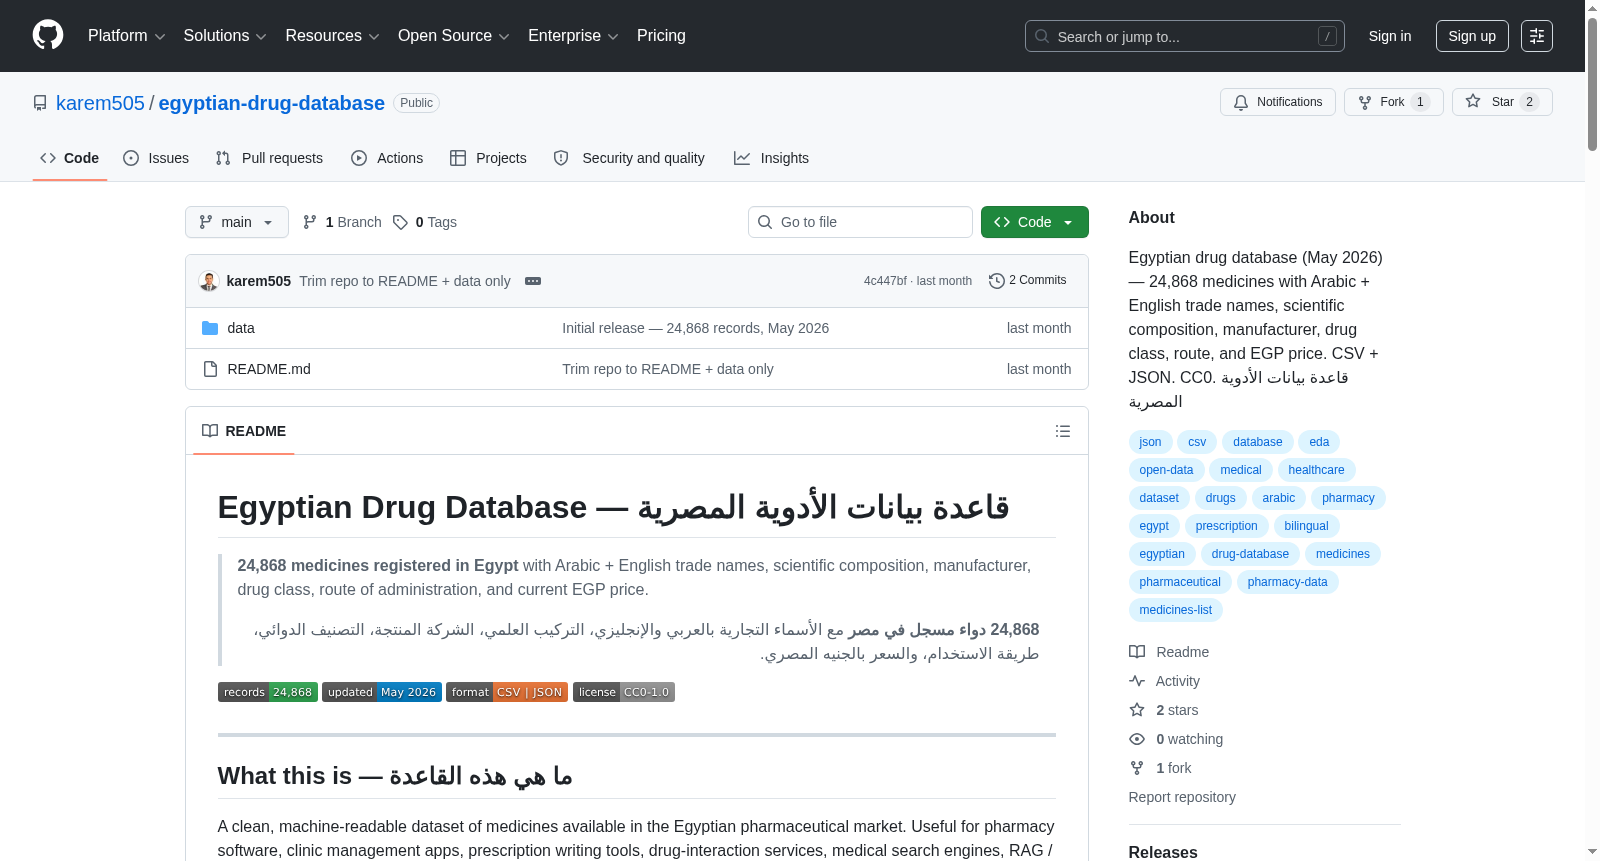Go to the GitHub homepage logo
This screenshot has height=861, width=1600.
coord(48,35)
